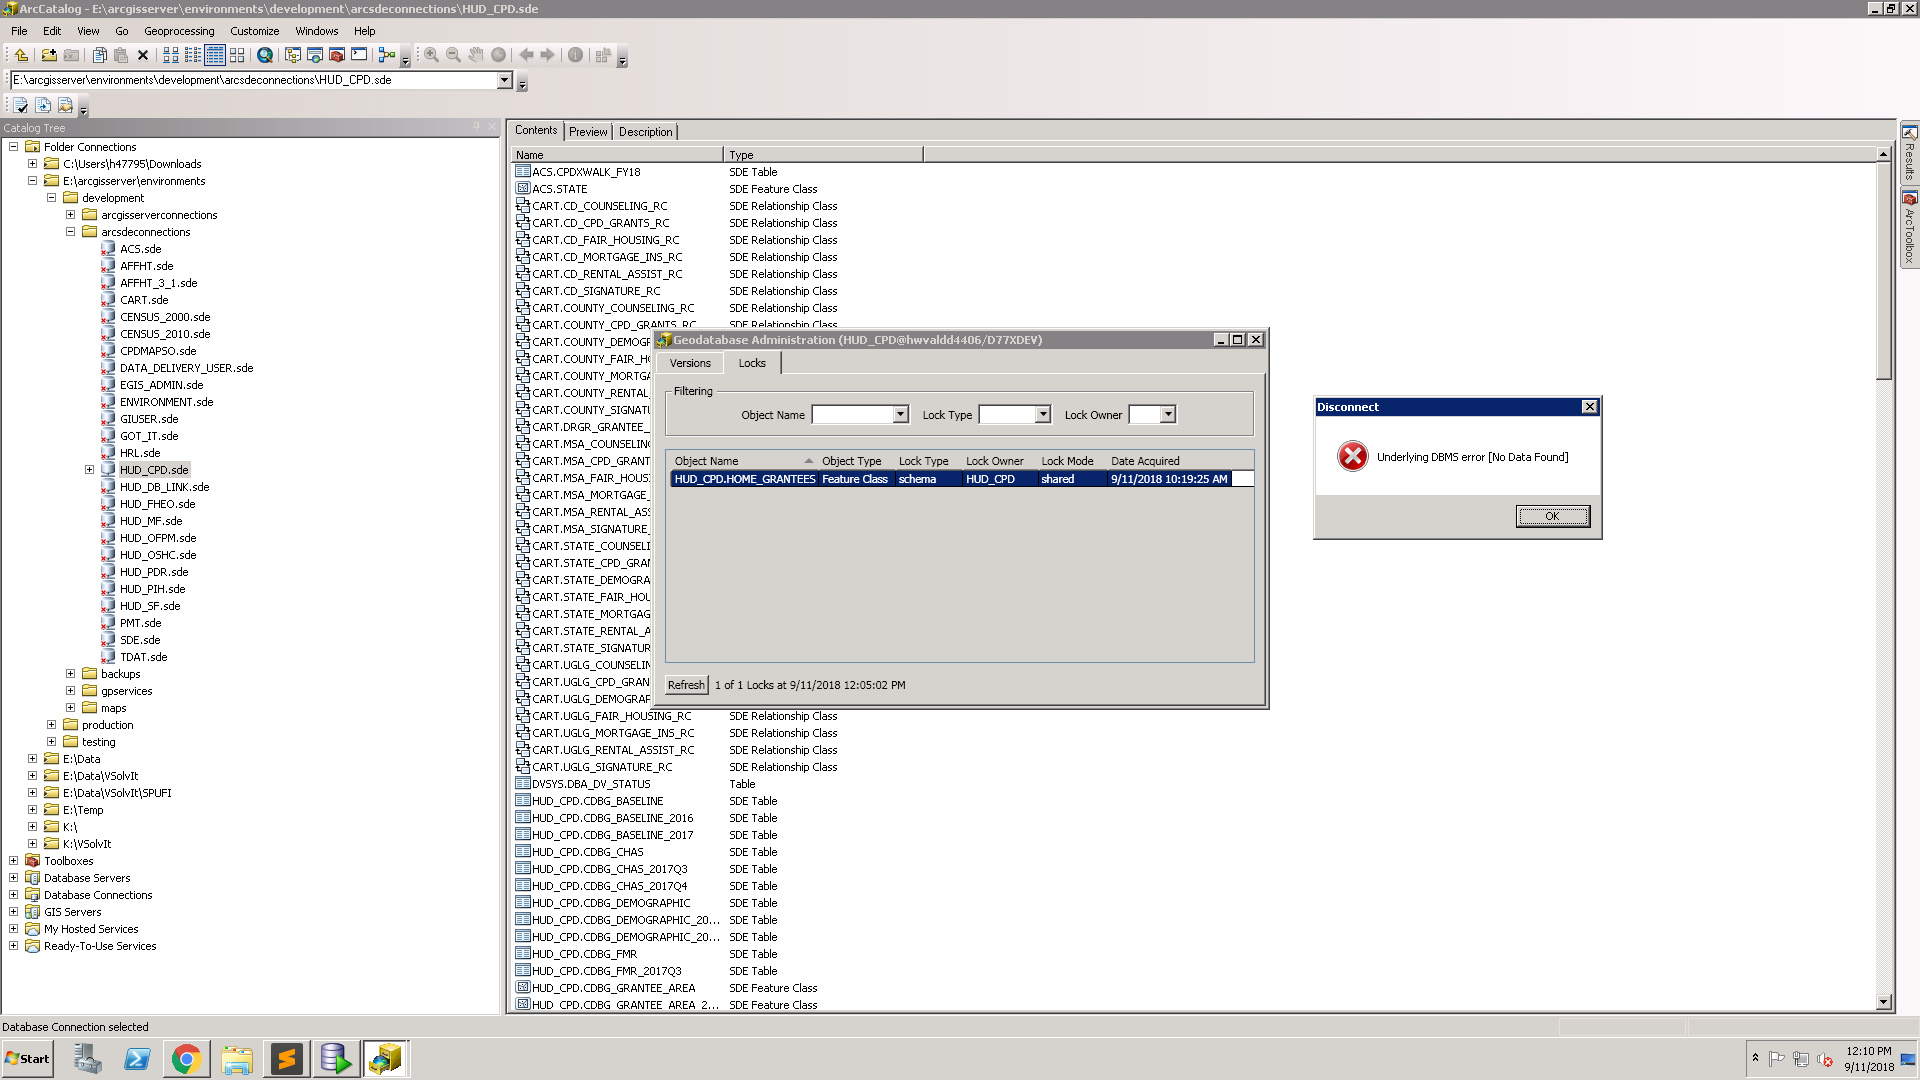This screenshot has height=1080, width=1920.
Task: Open the File menu
Action: [19, 31]
